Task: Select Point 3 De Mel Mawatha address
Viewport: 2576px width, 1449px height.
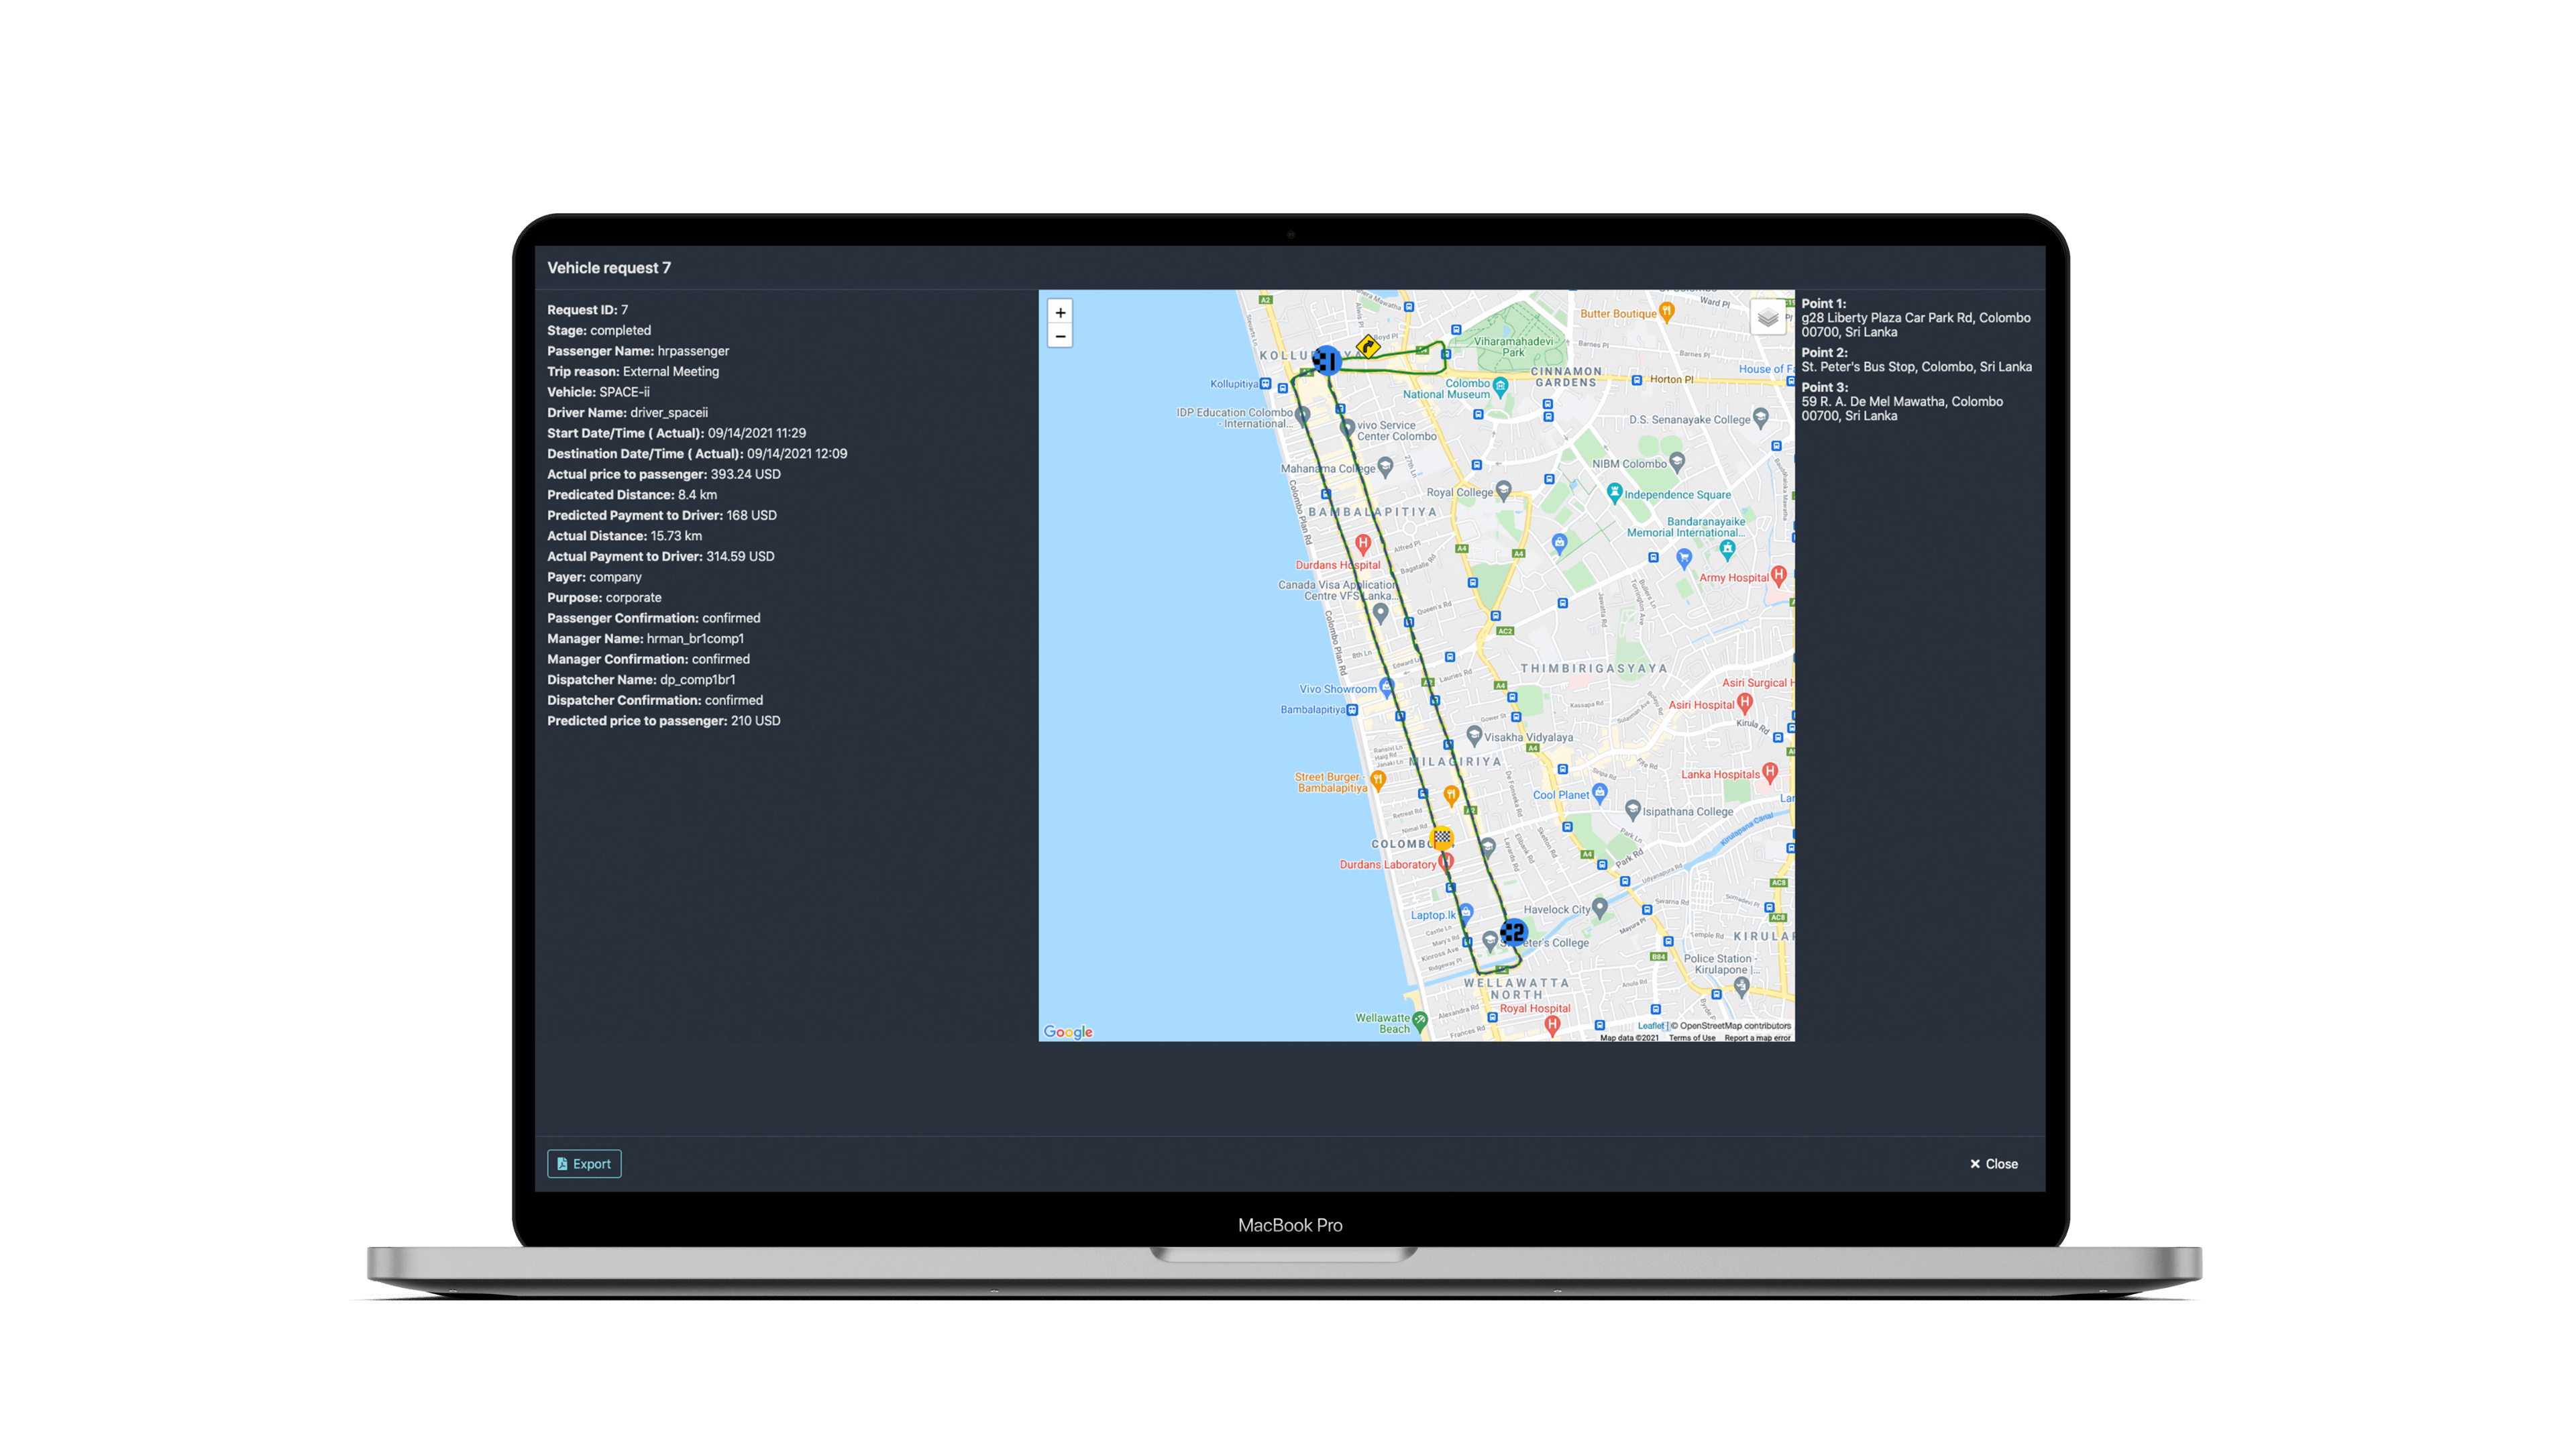Action: click(1902, 408)
